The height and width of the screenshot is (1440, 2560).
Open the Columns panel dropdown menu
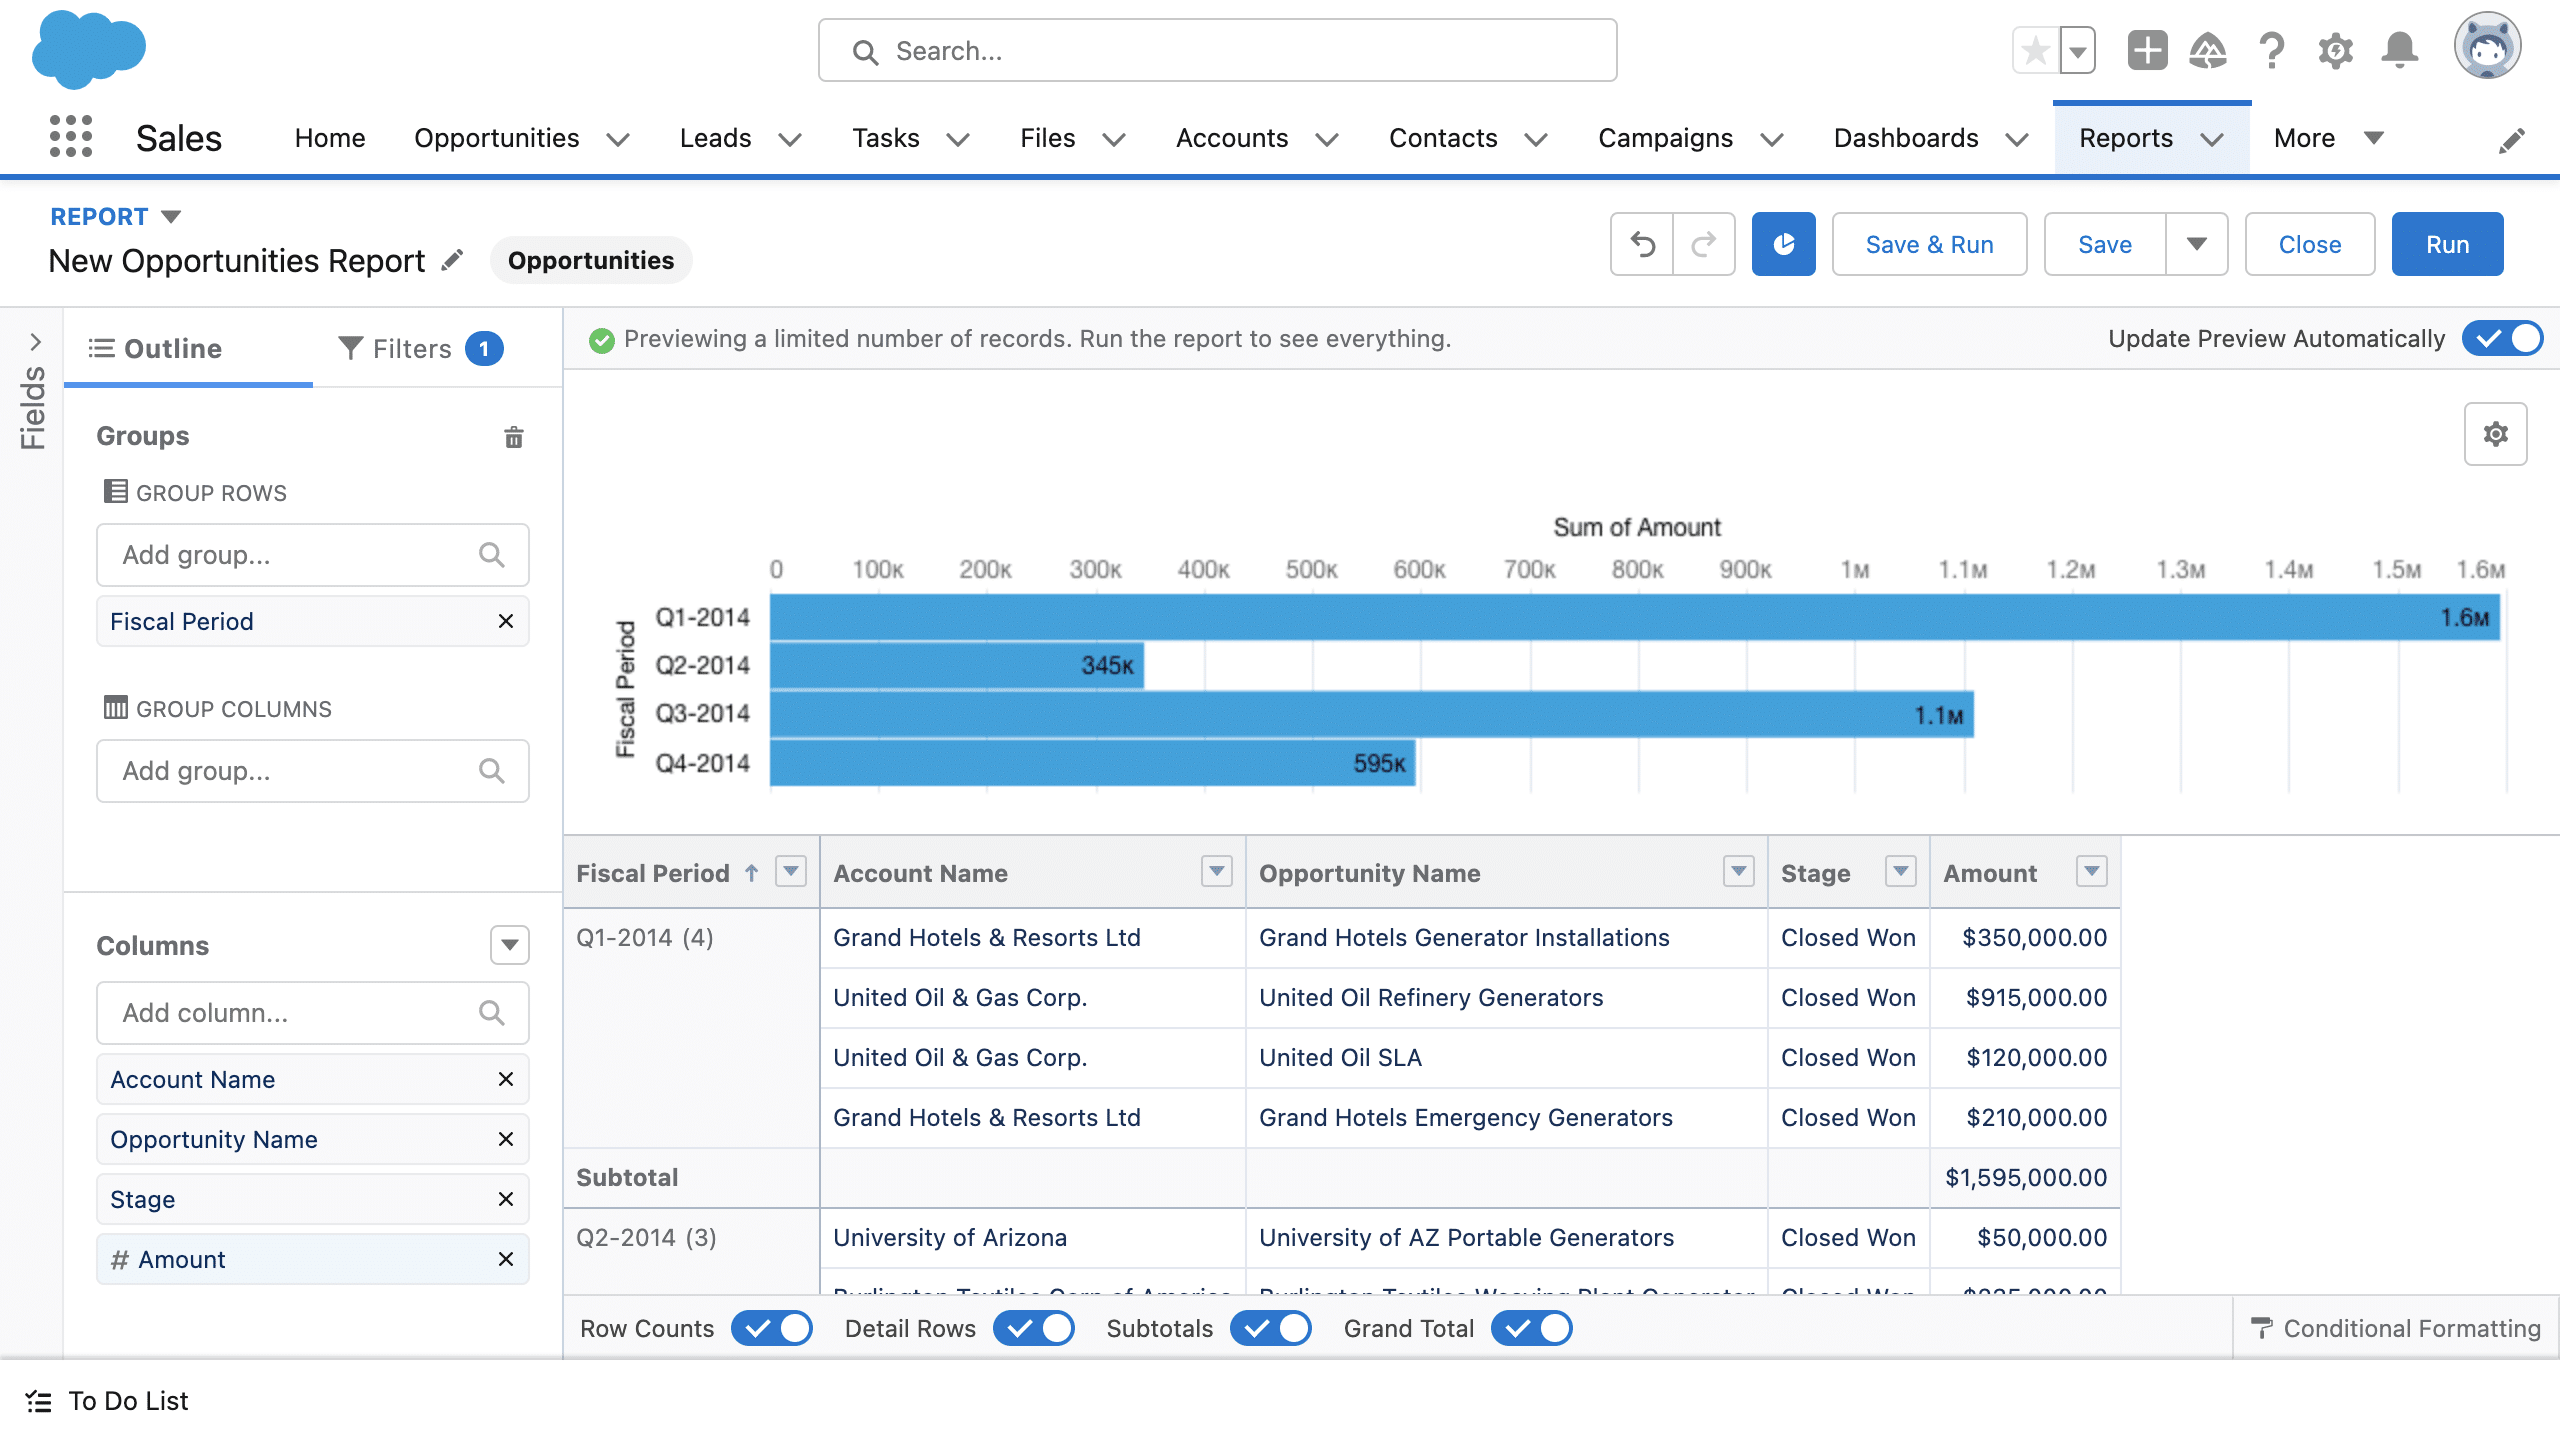coord(509,944)
